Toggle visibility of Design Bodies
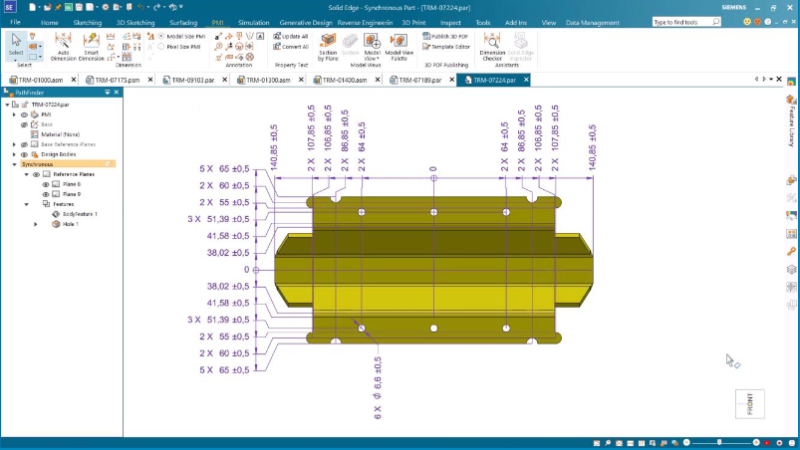800x450 pixels. click(x=24, y=154)
